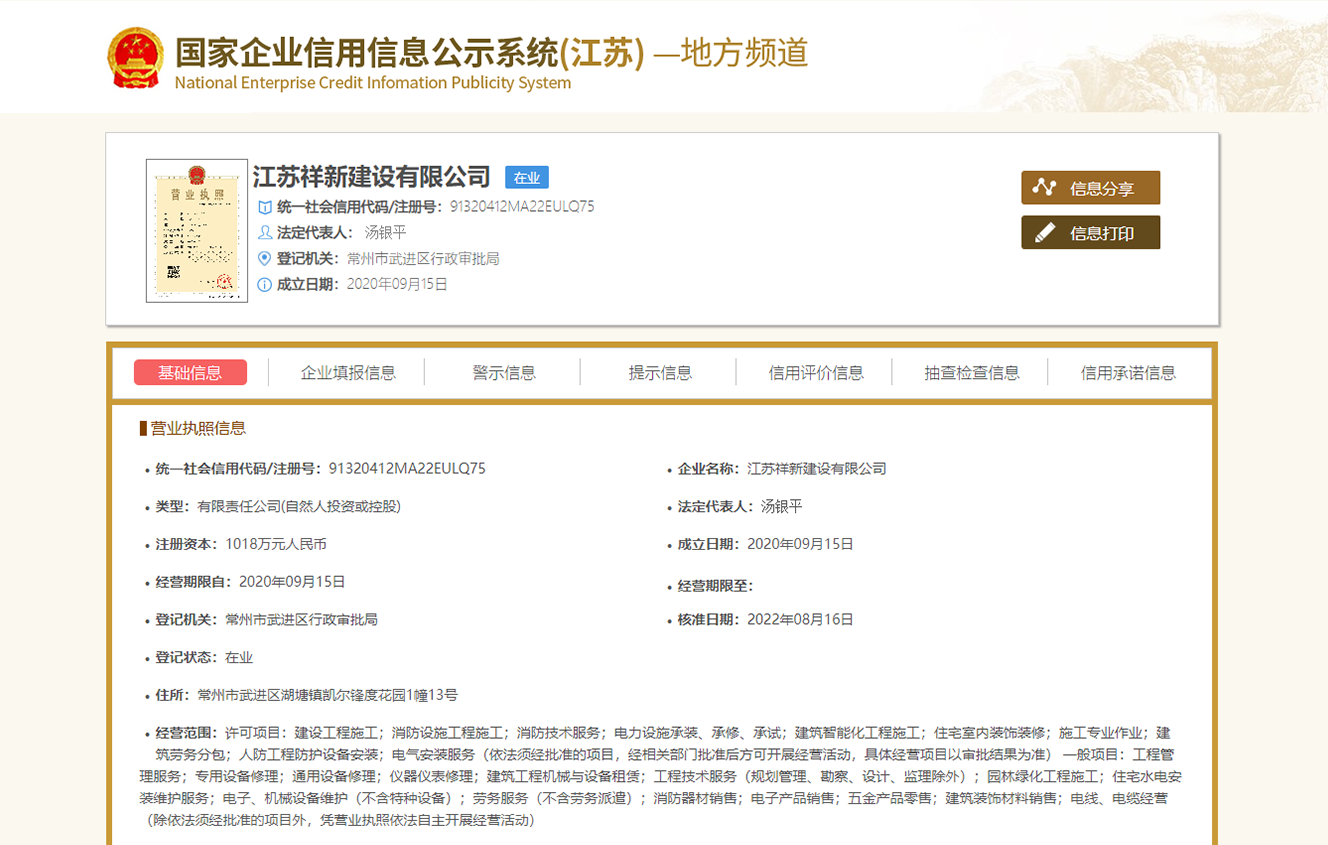Switch to the 企业填报信息 tab

pos(348,373)
